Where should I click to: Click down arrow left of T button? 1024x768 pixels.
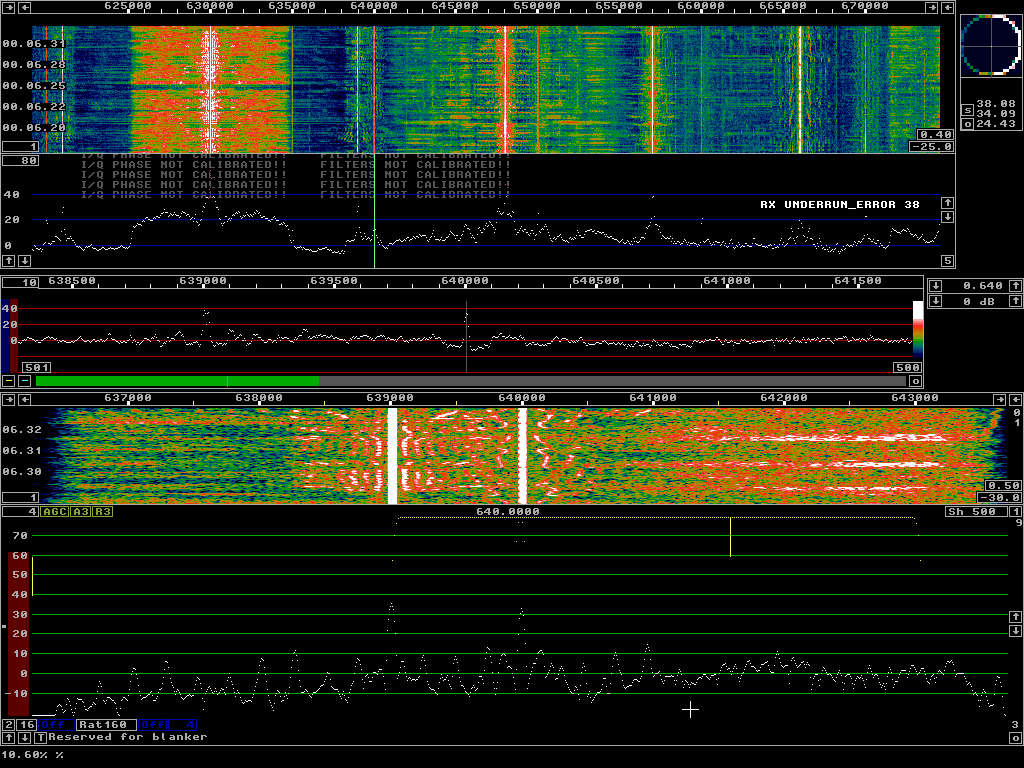pyautogui.click(x=24, y=737)
